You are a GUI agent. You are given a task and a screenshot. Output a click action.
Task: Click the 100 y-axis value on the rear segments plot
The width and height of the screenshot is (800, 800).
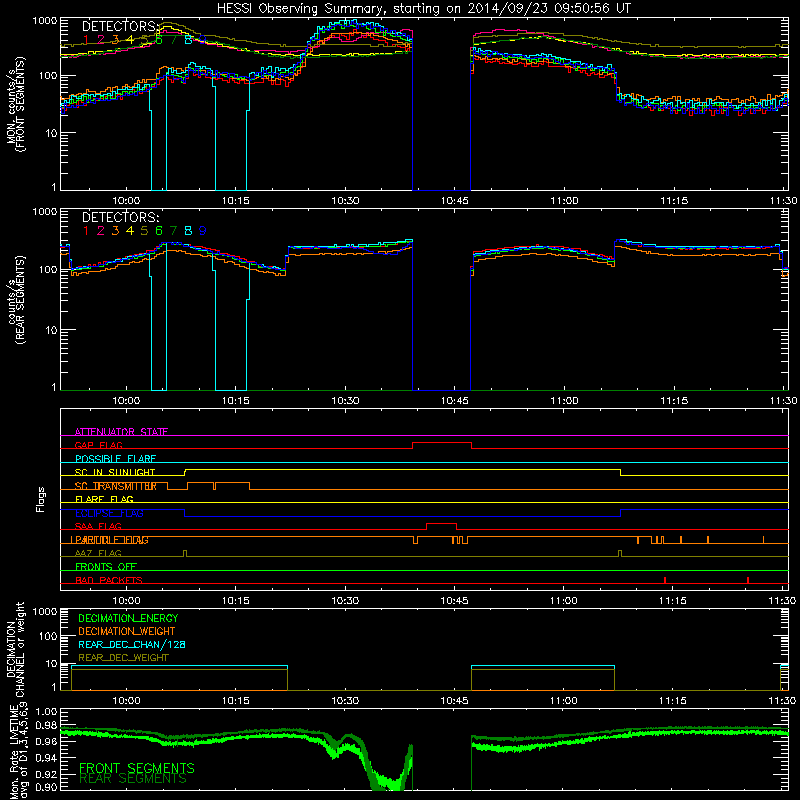point(48,270)
